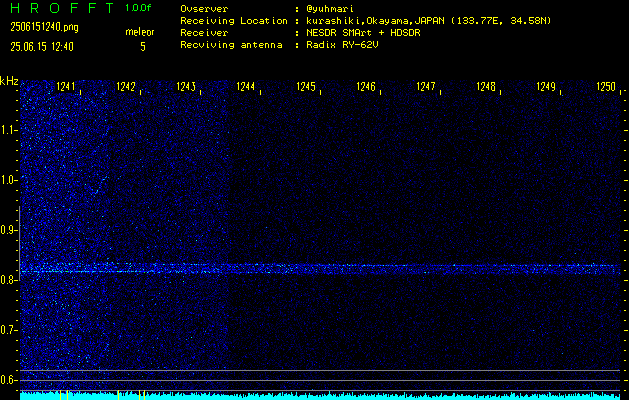Viewport: 629px width, 400px height.
Task: Click the Receiving Location field label
Action: [x=234, y=21]
